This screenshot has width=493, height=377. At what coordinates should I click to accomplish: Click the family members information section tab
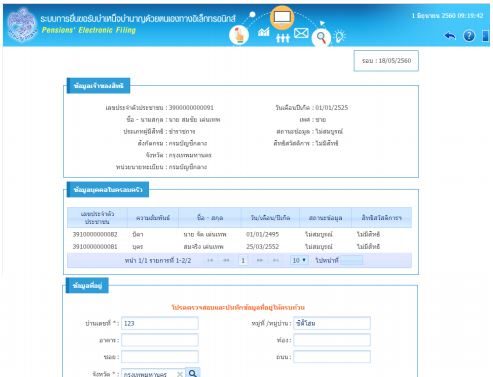[x=108, y=190]
